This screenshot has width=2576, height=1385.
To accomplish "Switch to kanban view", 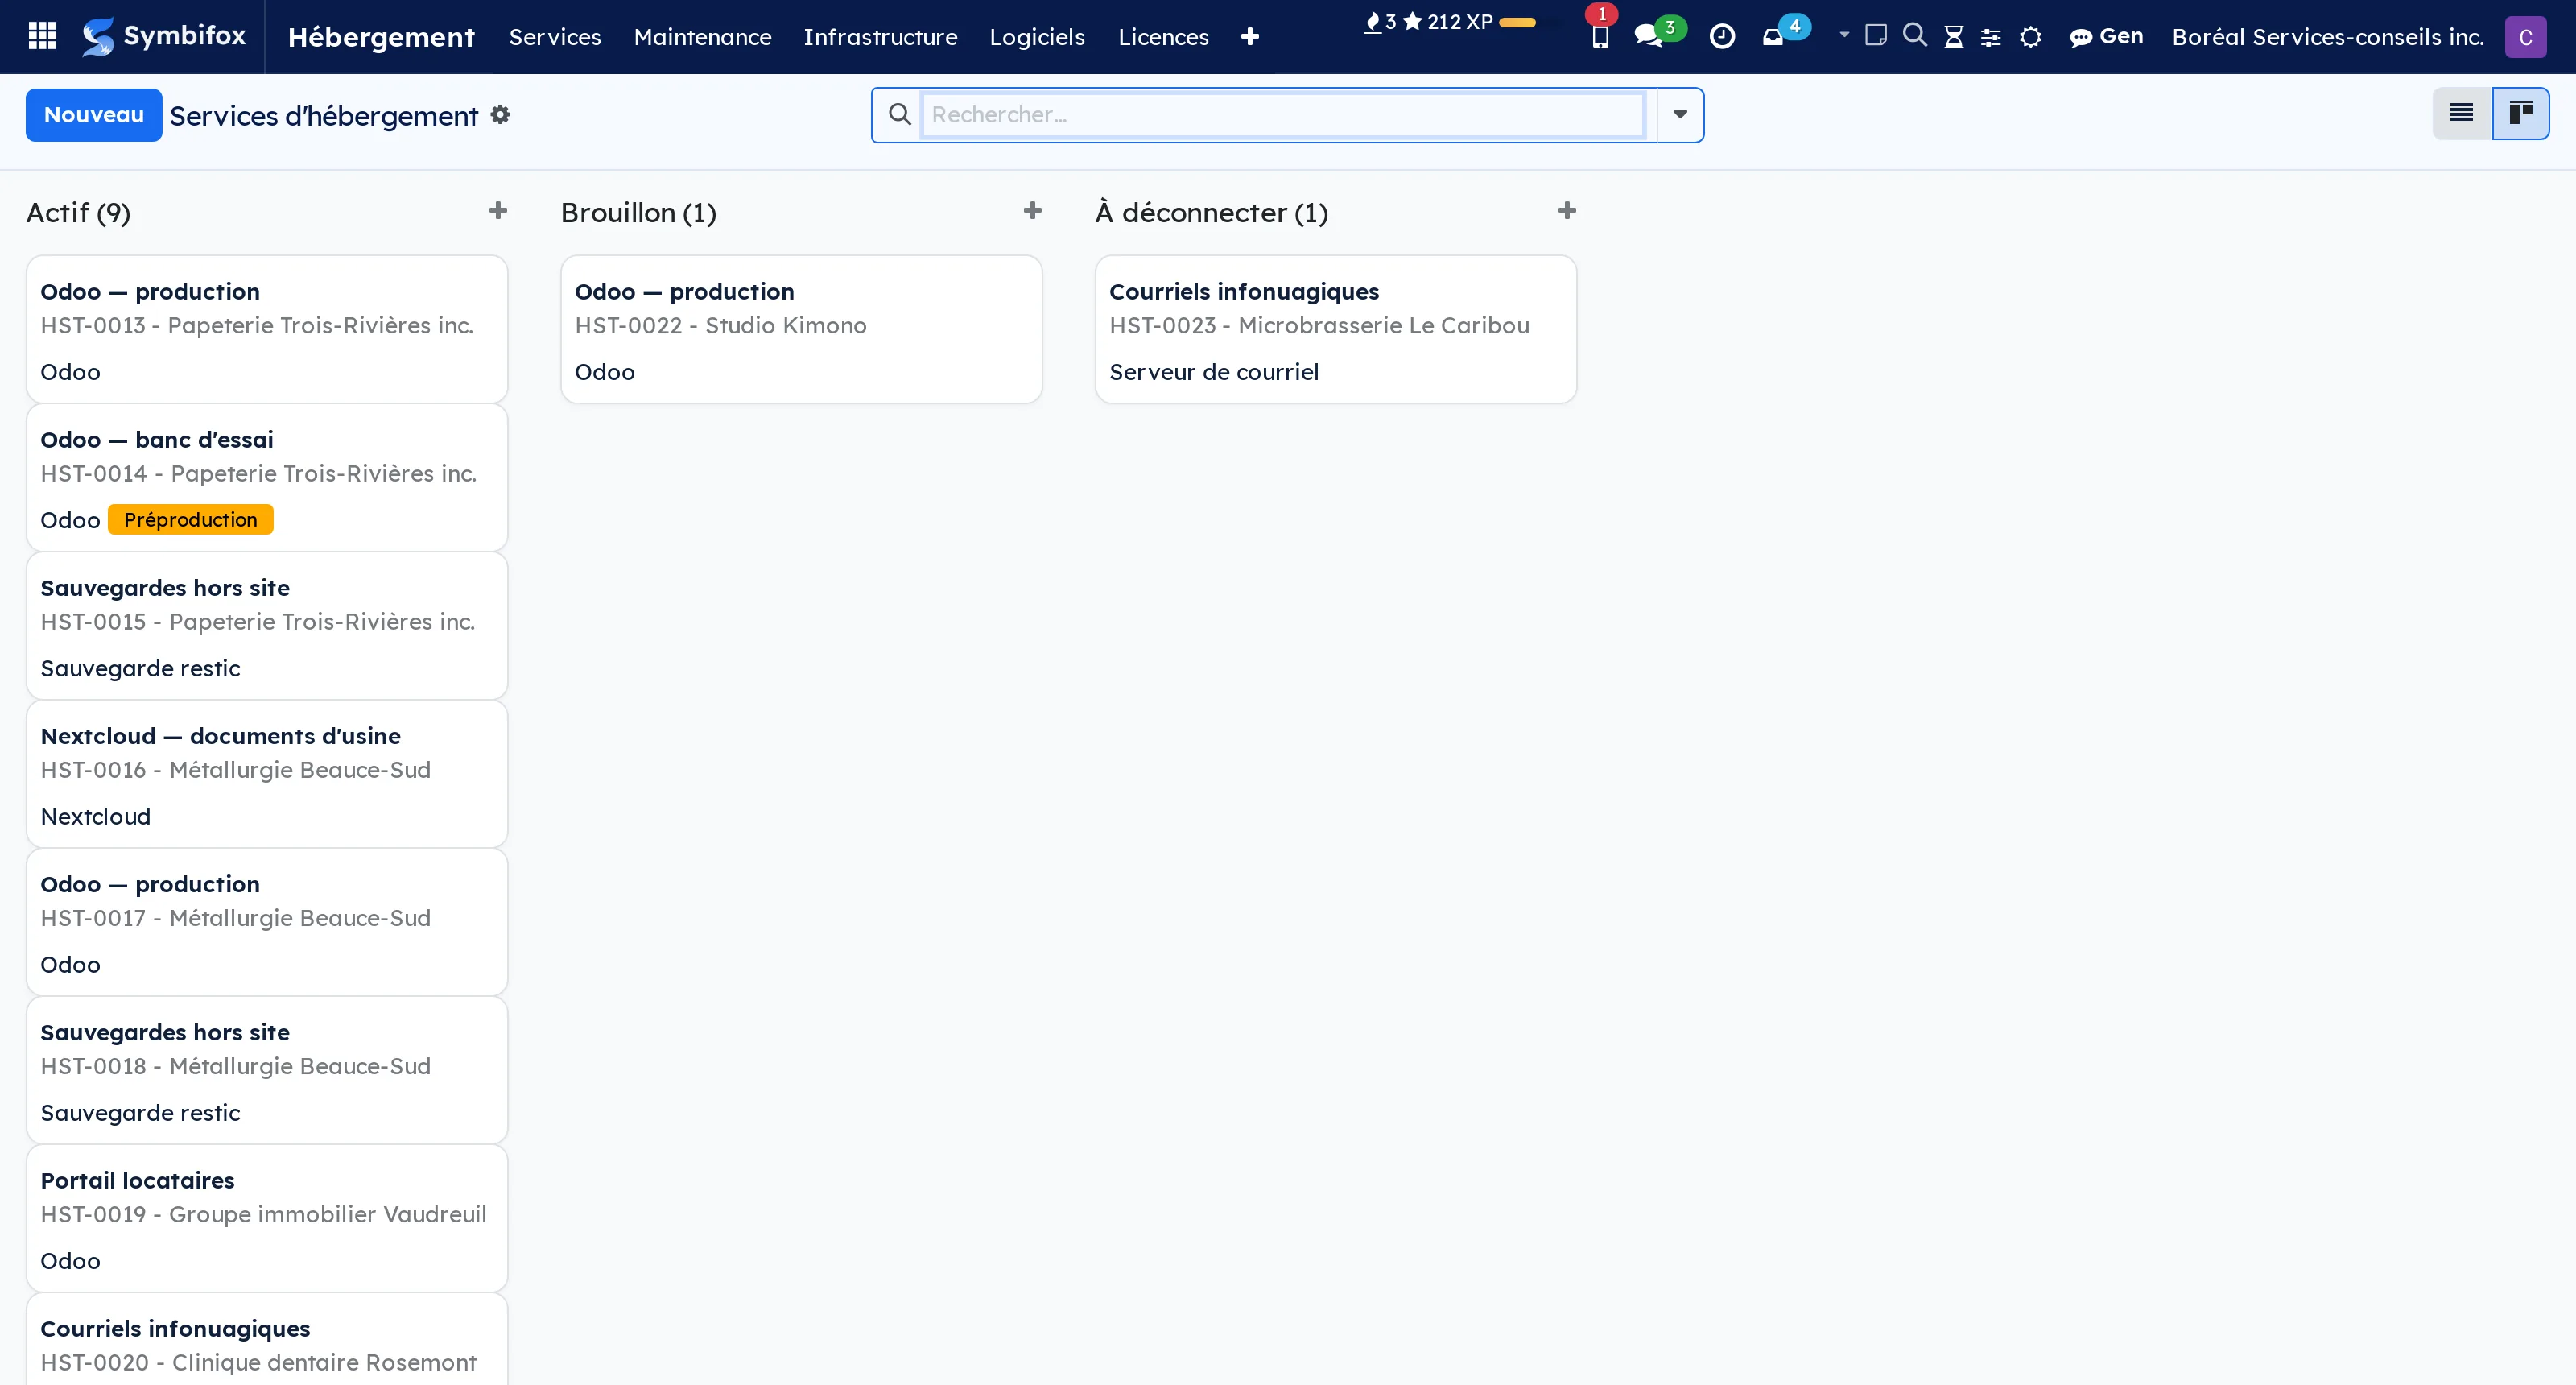I will [x=2520, y=113].
